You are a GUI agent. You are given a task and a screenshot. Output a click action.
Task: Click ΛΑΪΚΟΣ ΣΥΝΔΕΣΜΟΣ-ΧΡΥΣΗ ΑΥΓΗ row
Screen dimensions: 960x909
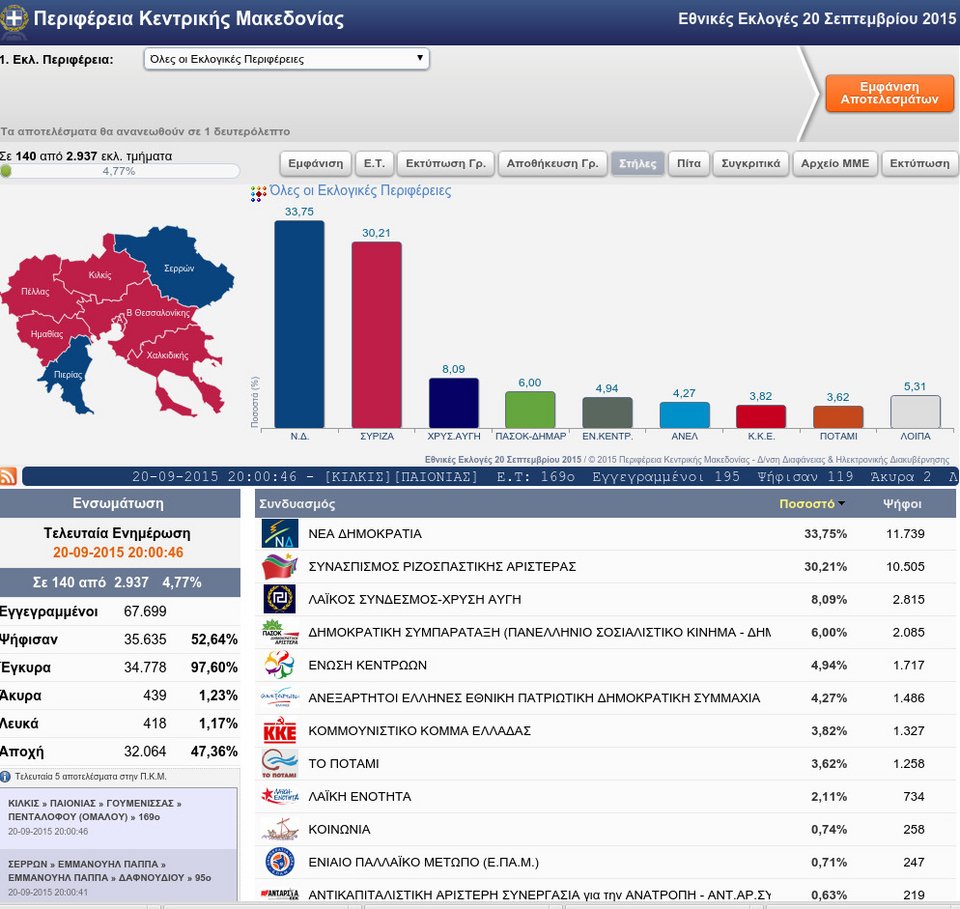[x=605, y=599]
